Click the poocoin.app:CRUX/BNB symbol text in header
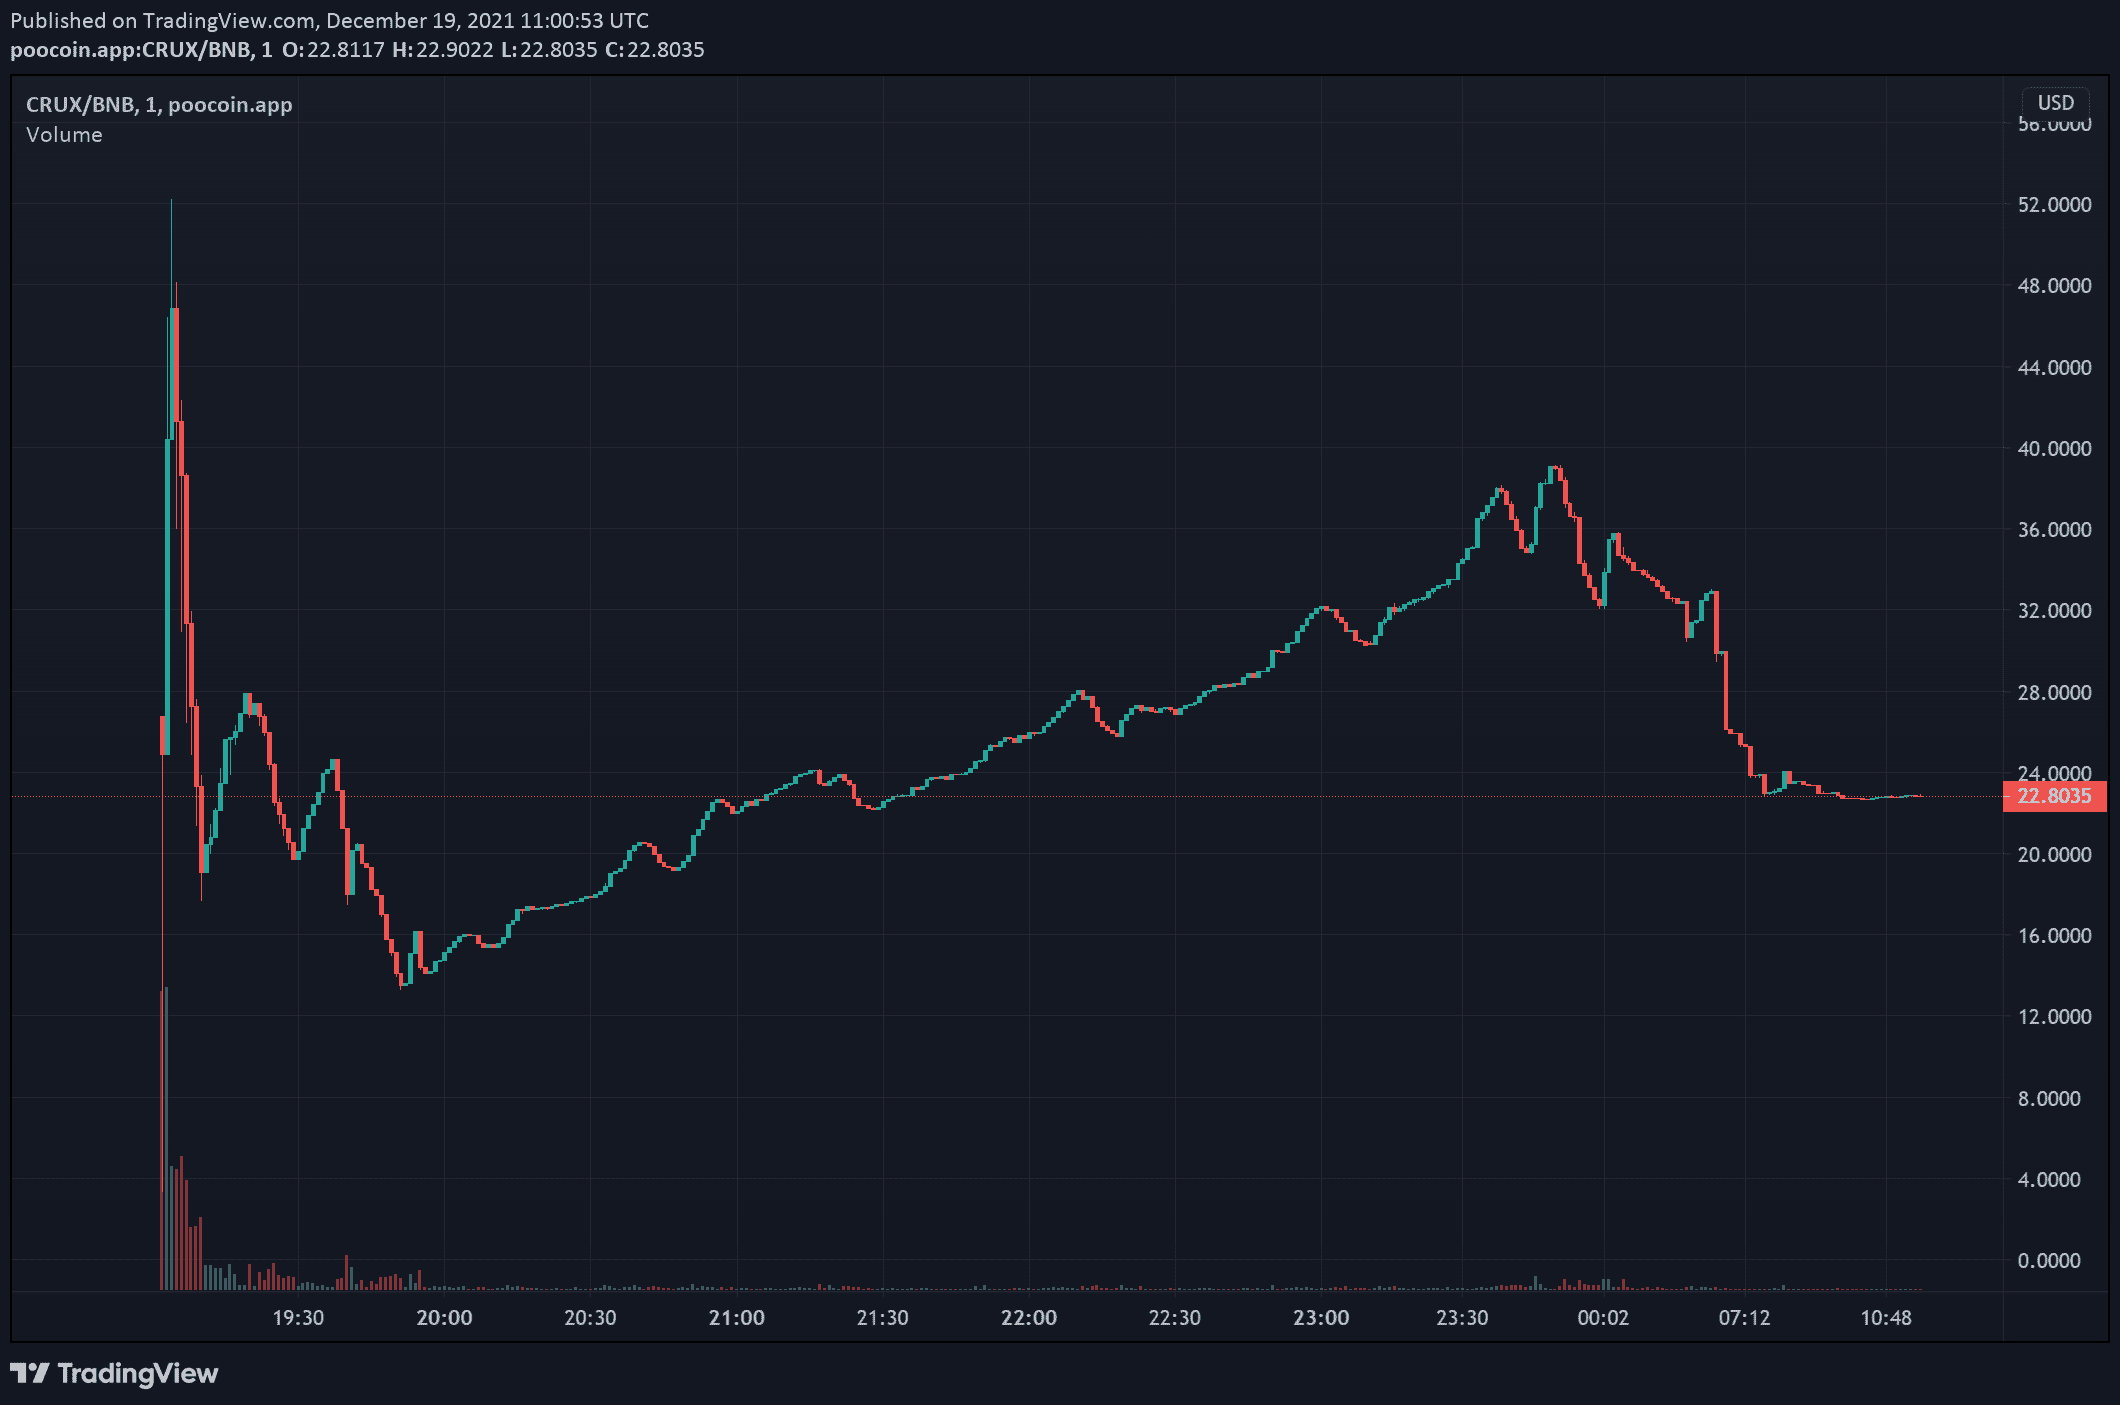Image resolution: width=2120 pixels, height=1405 pixels. [x=131, y=50]
